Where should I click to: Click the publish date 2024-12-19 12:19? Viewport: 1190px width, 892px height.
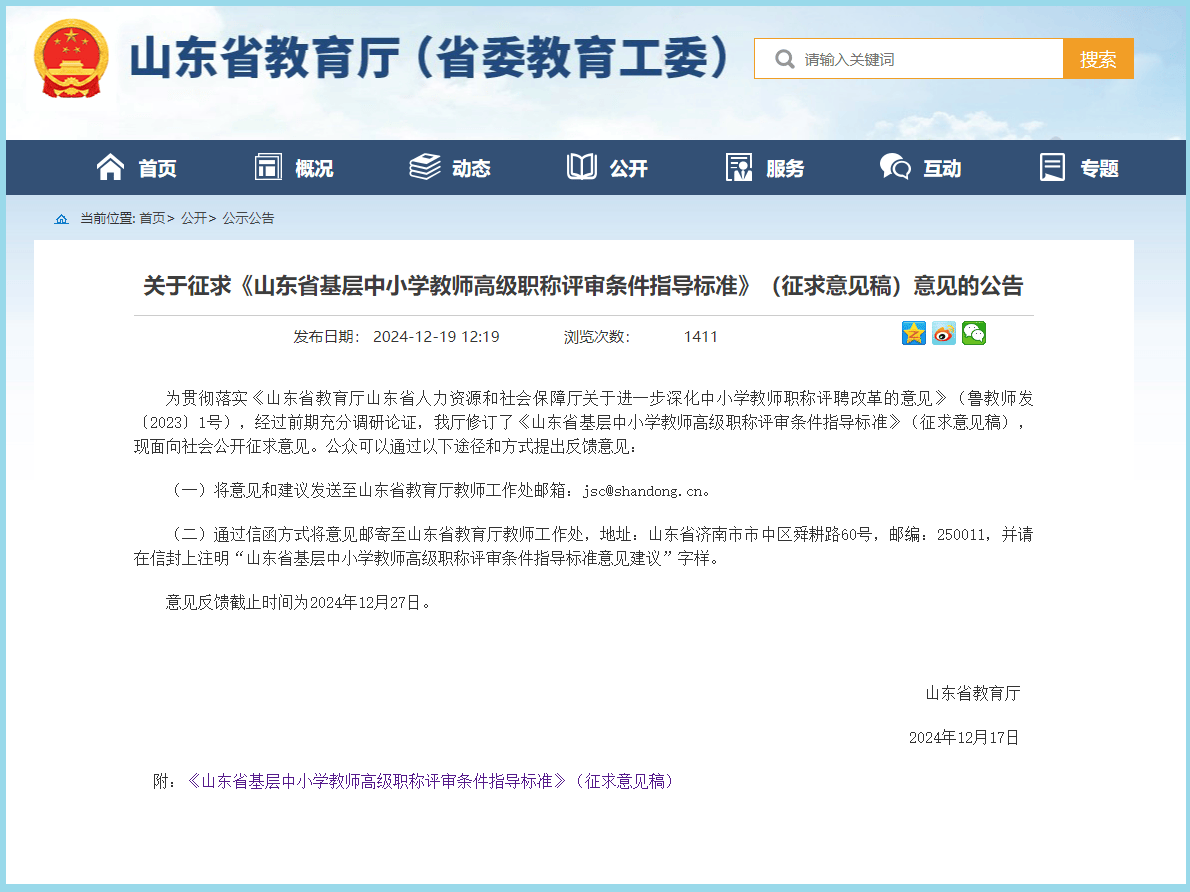pos(436,336)
